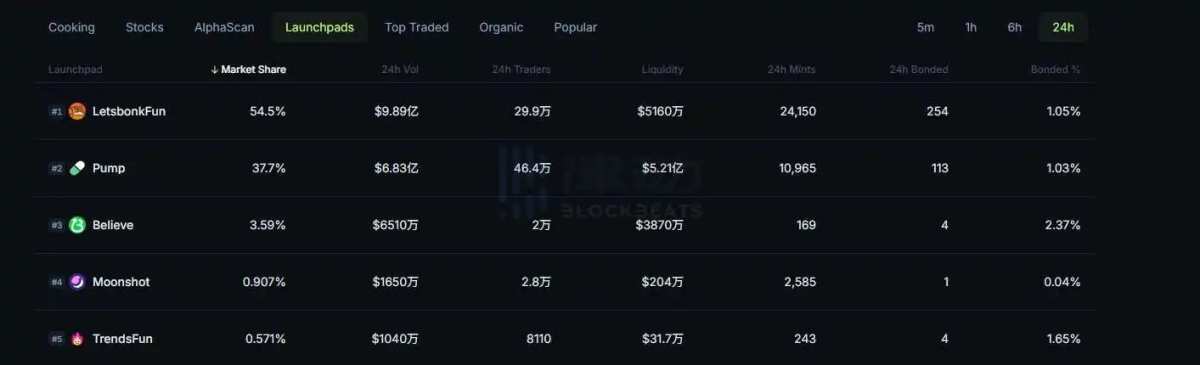Select the 5m timeframe
The image size is (1200, 365).
pyautogui.click(x=926, y=27)
